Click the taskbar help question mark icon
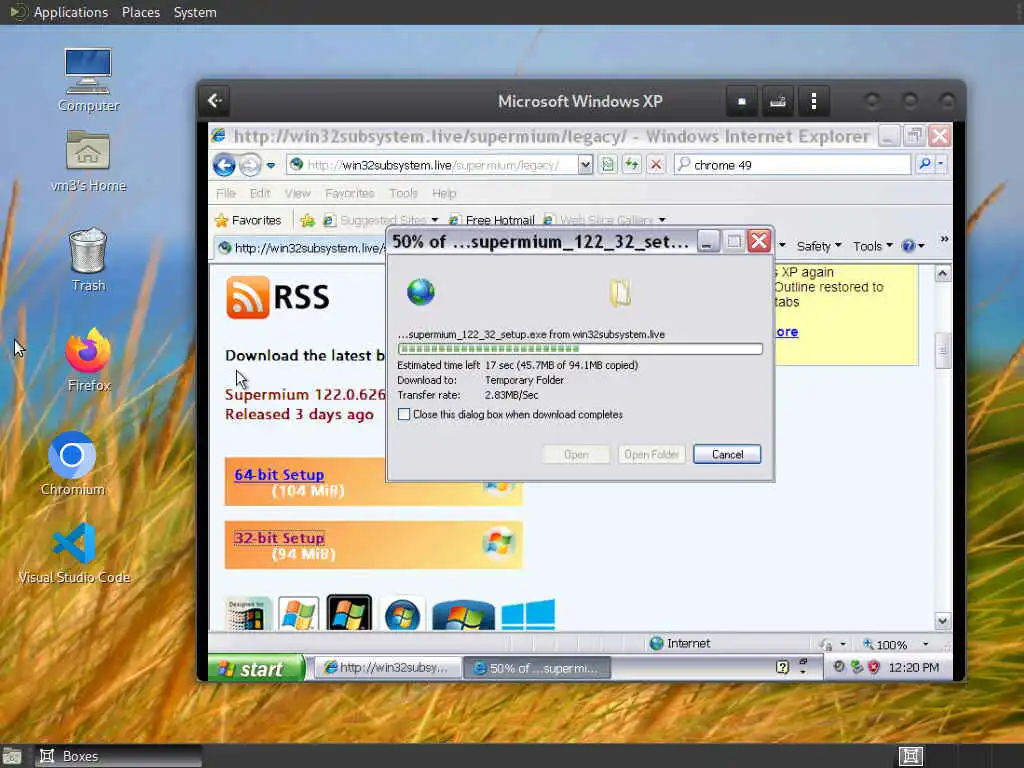 (782, 667)
